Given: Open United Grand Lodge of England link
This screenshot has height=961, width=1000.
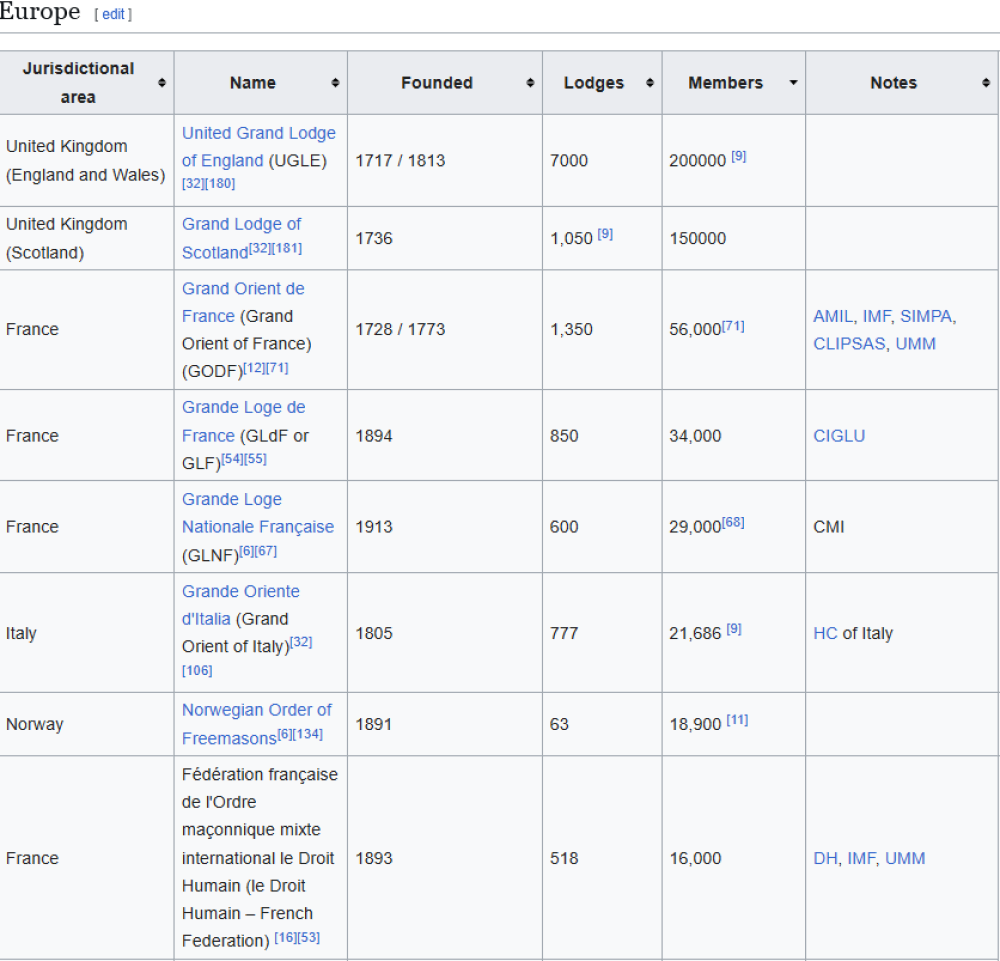Looking at the screenshot, I should point(258,147).
